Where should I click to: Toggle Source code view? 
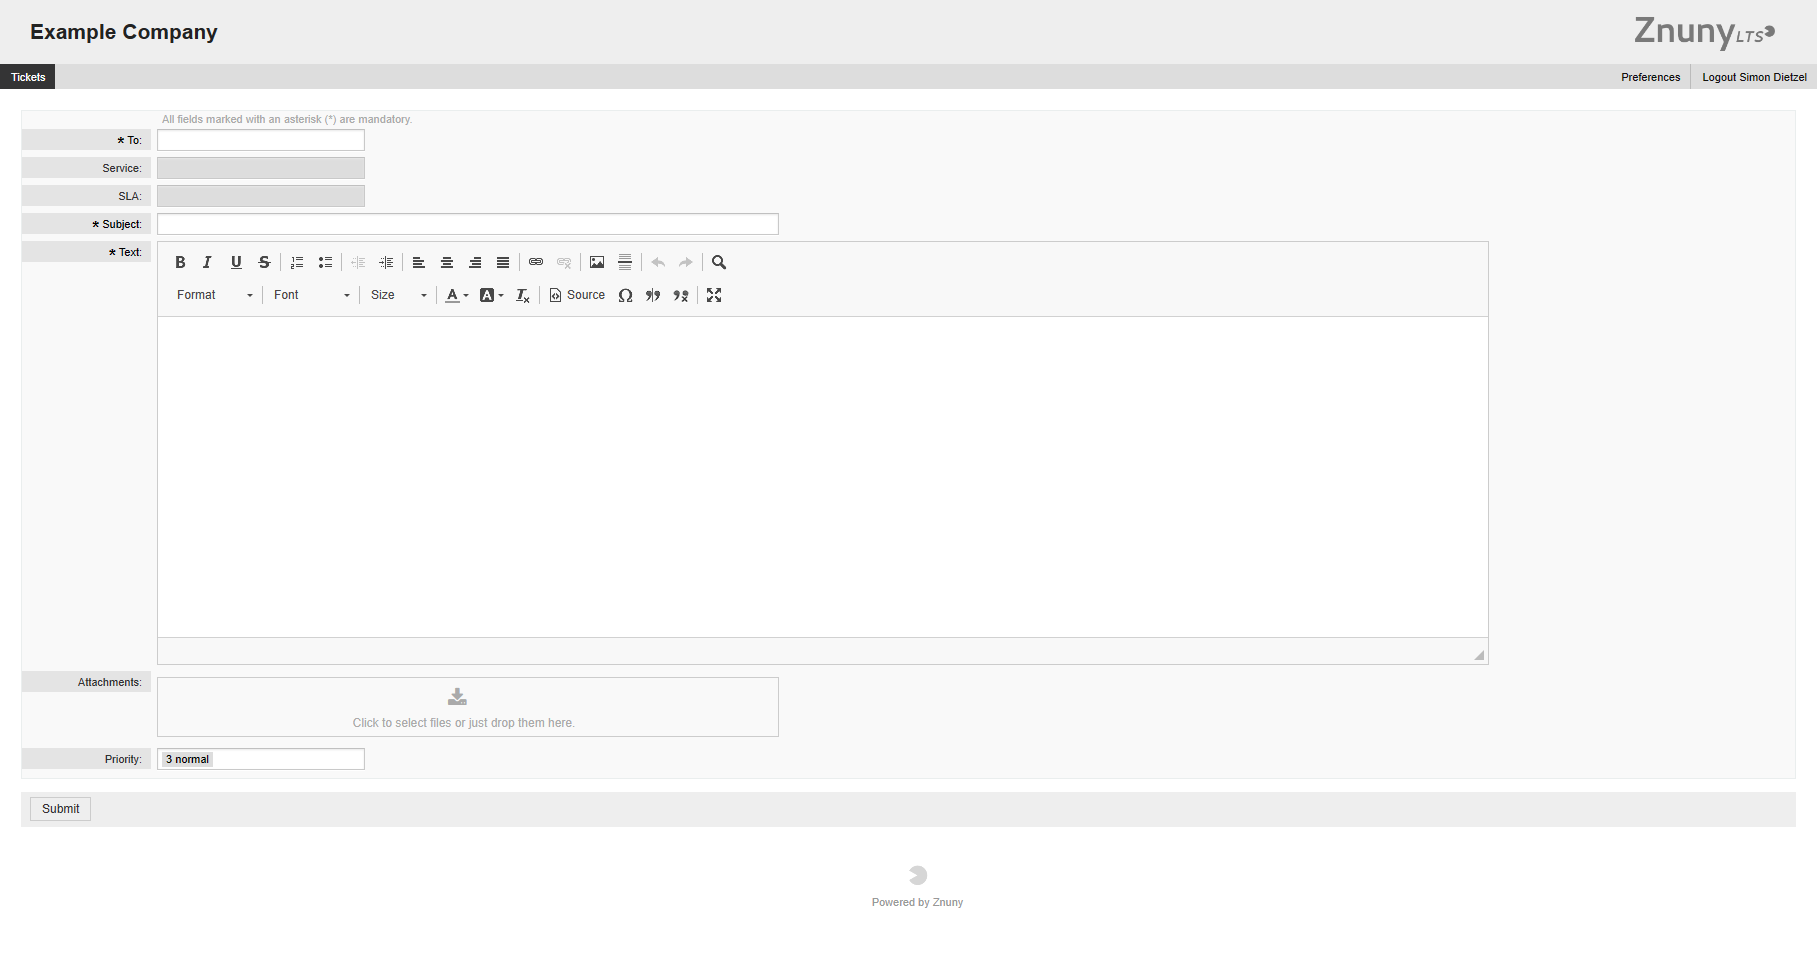click(x=577, y=296)
